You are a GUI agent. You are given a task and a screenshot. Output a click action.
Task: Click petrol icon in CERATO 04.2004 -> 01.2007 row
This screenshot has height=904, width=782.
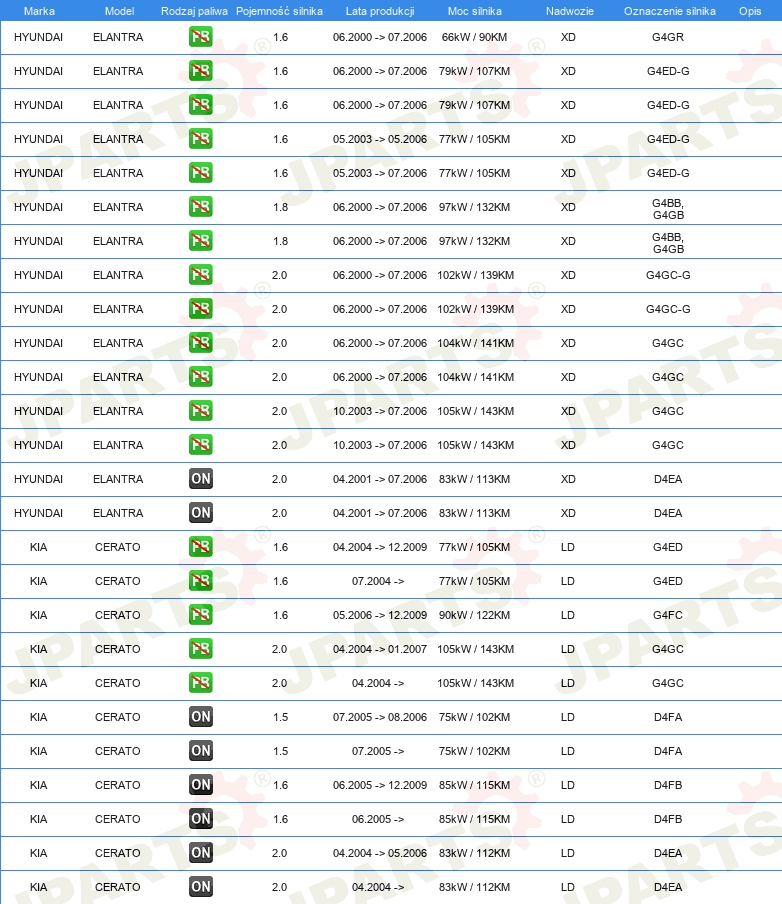[x=201, y=649]
